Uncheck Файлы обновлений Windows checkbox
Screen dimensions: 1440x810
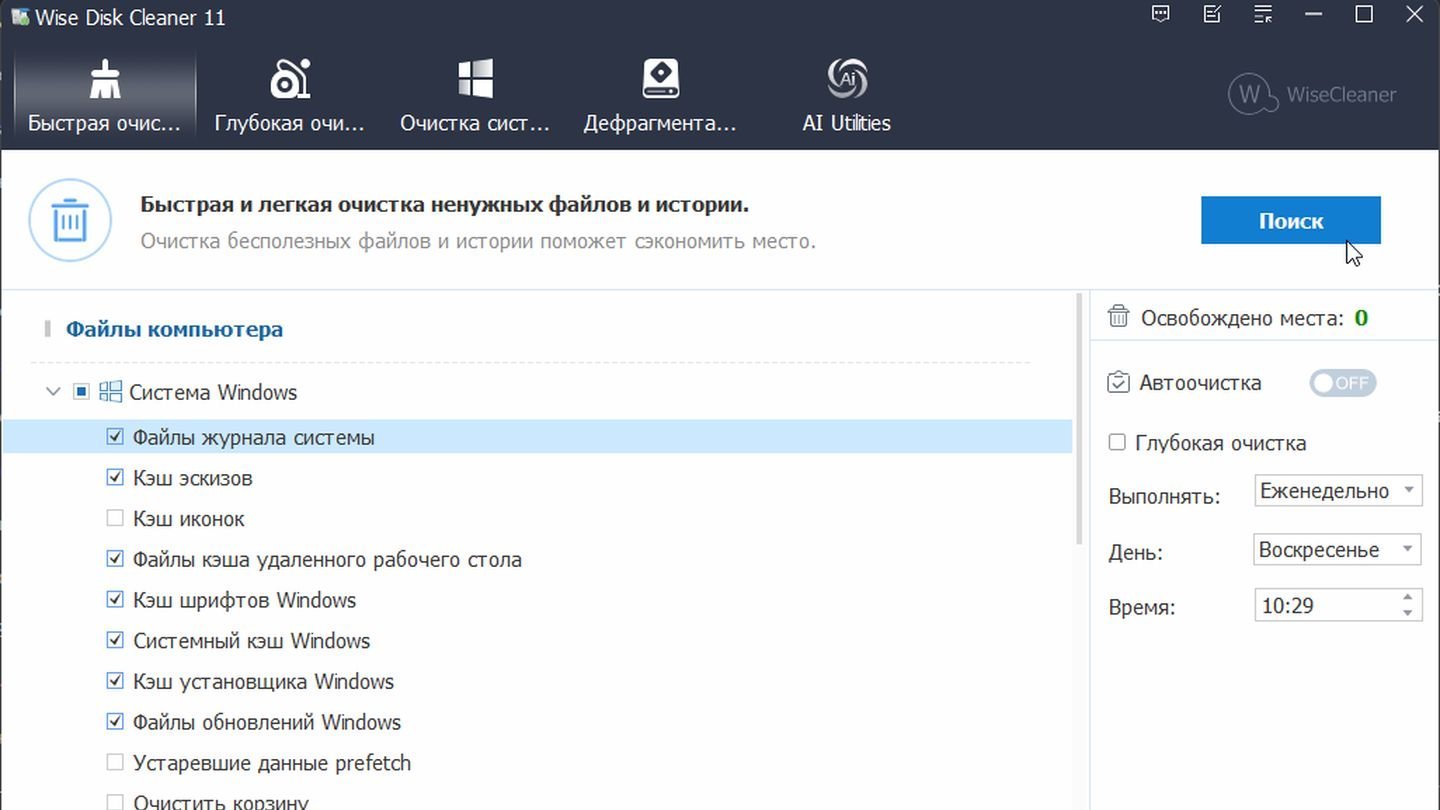(x=115, y=722)
